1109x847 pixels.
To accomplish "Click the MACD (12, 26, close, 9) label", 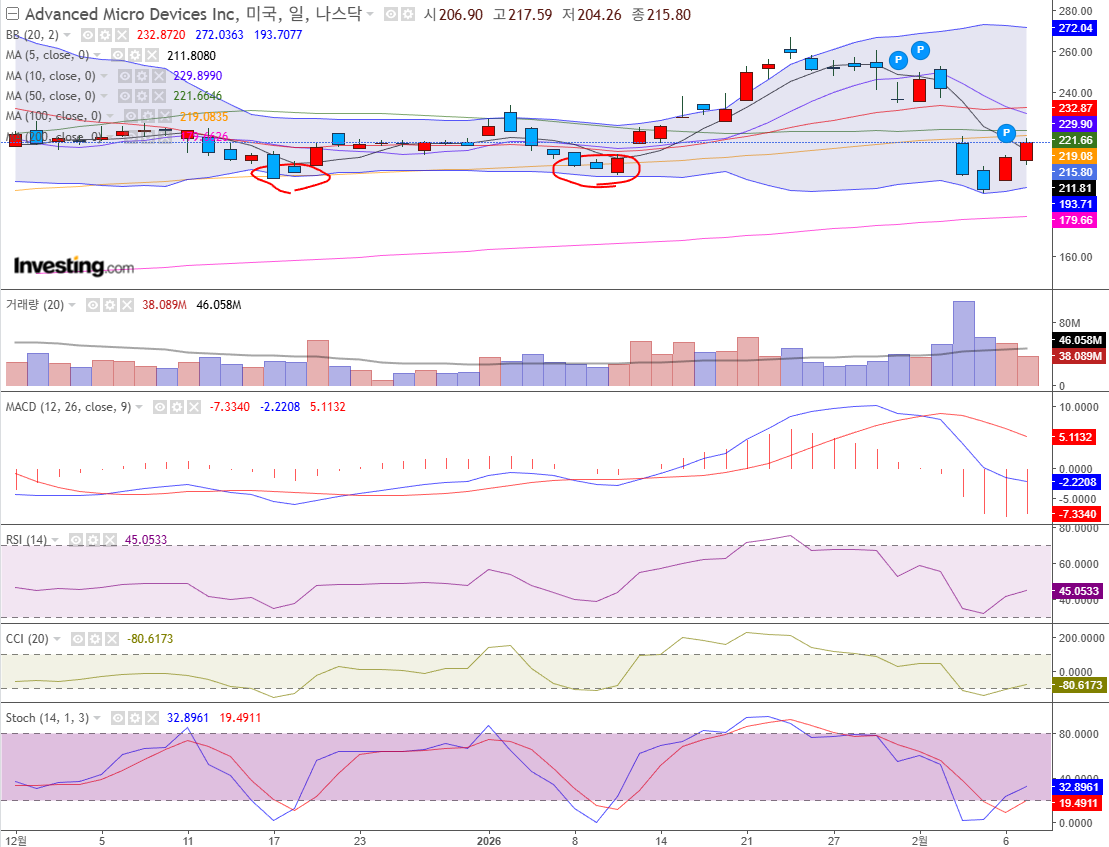I will click(x=69, y=407).
